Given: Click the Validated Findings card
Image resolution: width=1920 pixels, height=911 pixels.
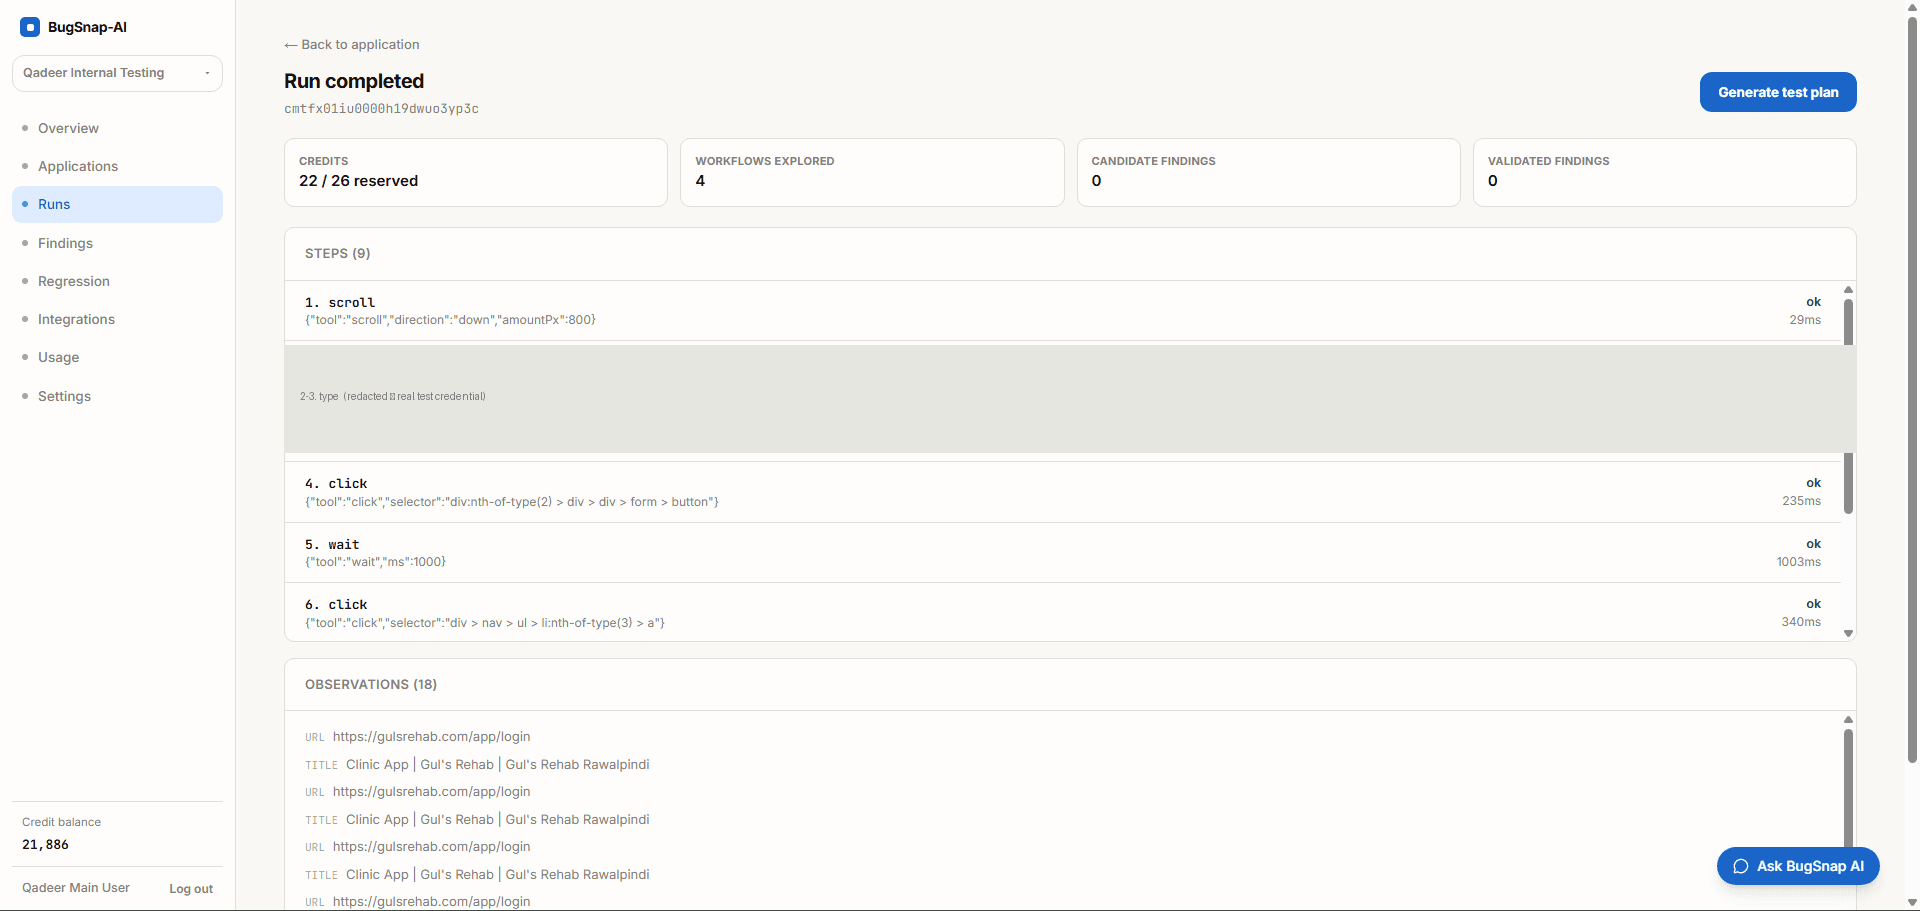Looking at the screenshot, I should click(x=1664, y=173).
